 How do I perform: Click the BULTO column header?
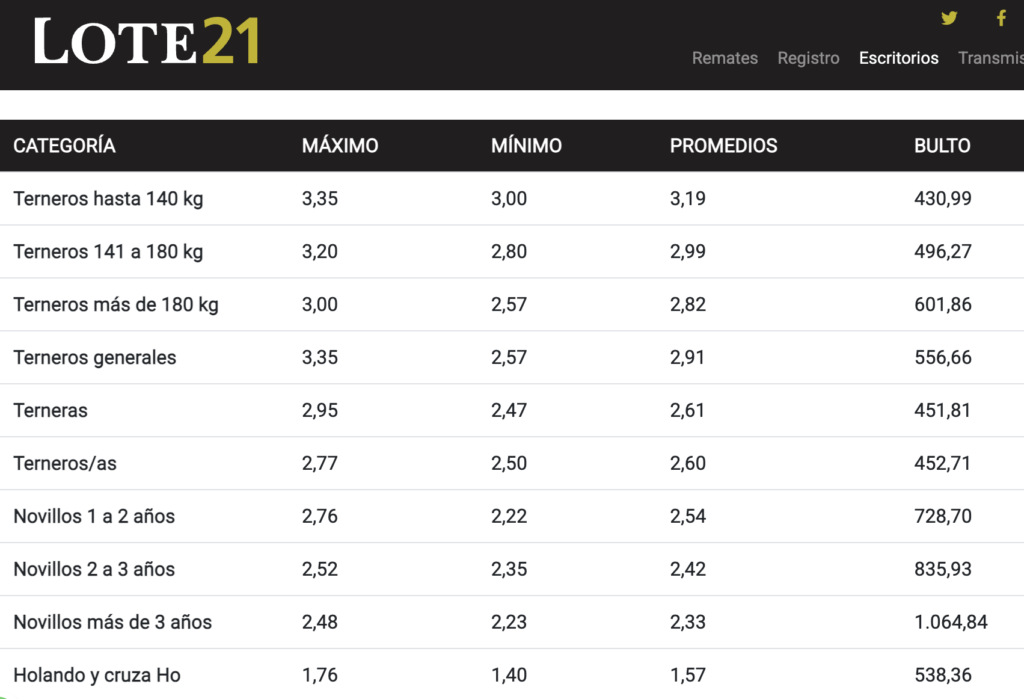pos(942,146)
